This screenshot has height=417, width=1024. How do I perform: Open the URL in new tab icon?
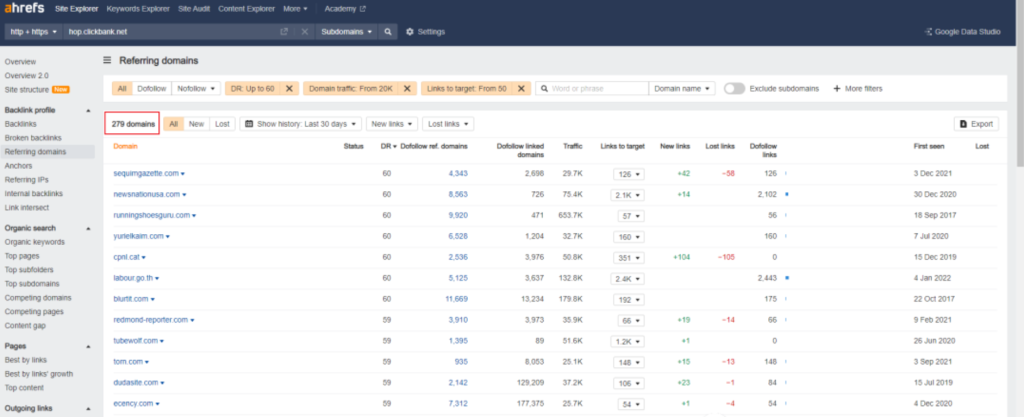[283, 31]
